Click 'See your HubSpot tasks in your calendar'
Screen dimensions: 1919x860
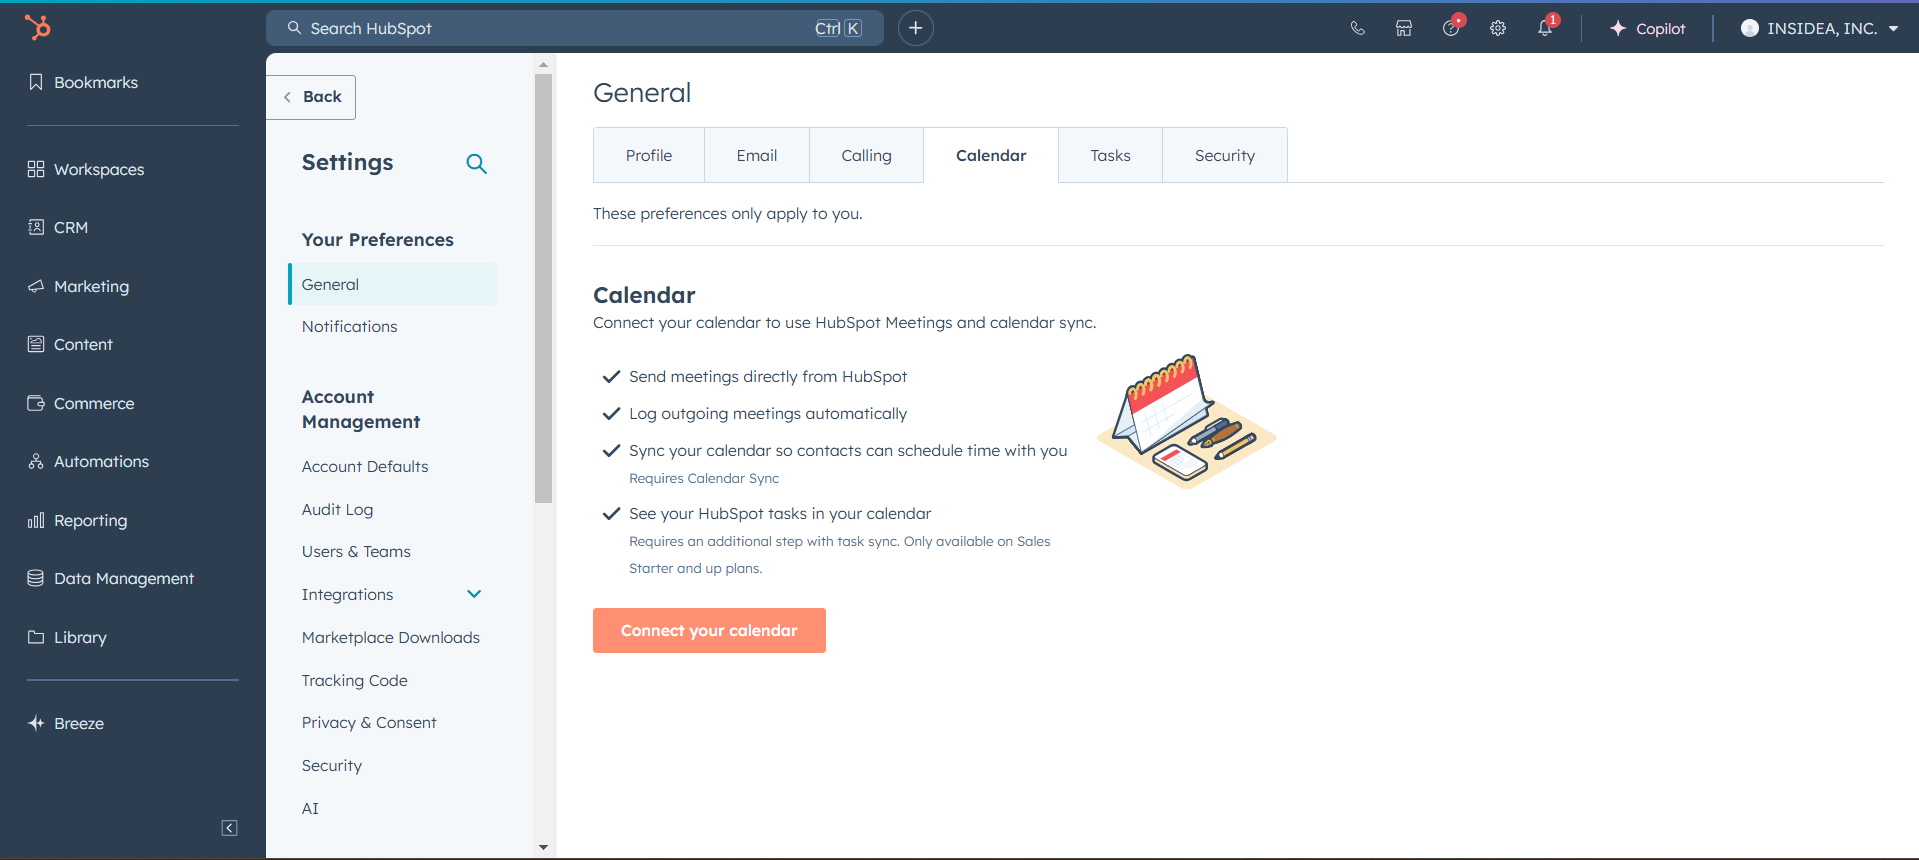[x=780, y=513]
